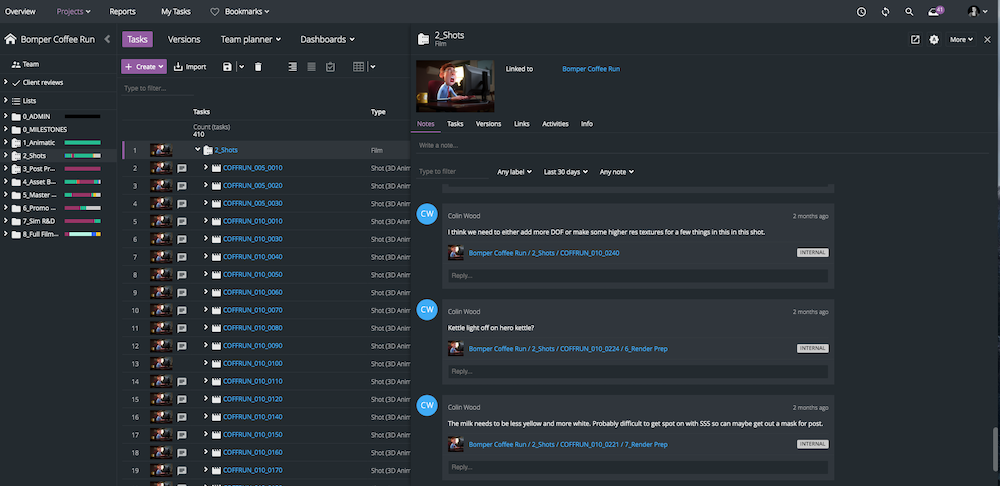Open the Dashboards menu
The width and height of the screenshot is (1000, 486).
point(328,40)
